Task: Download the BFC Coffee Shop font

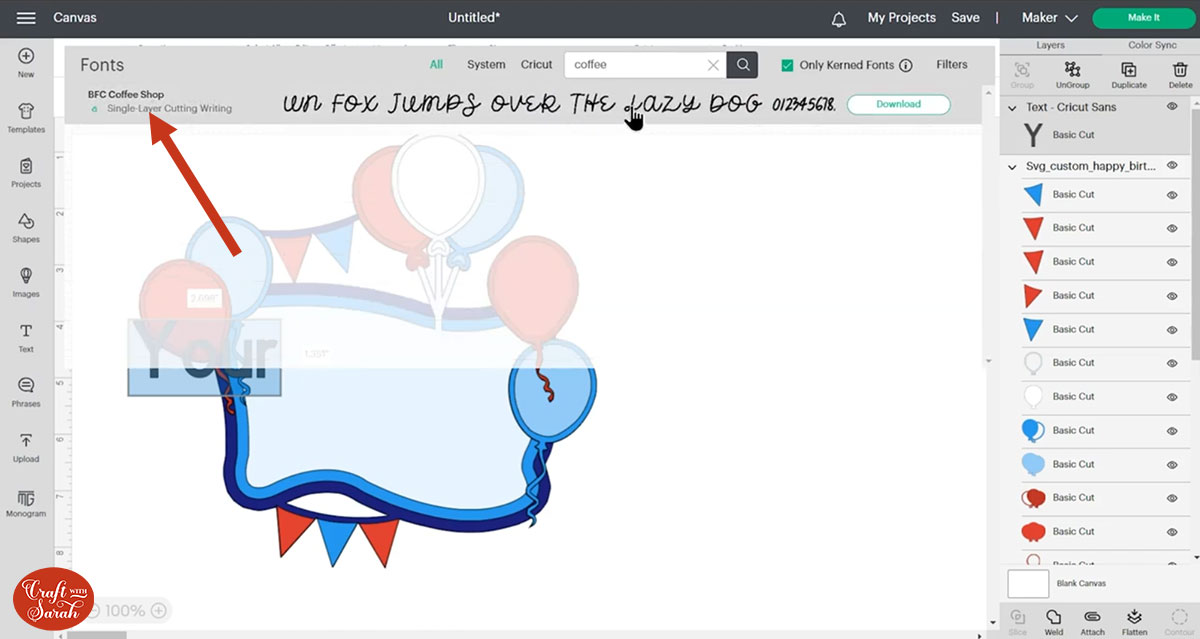Action: pyautogui.click(x=898, y=104)
